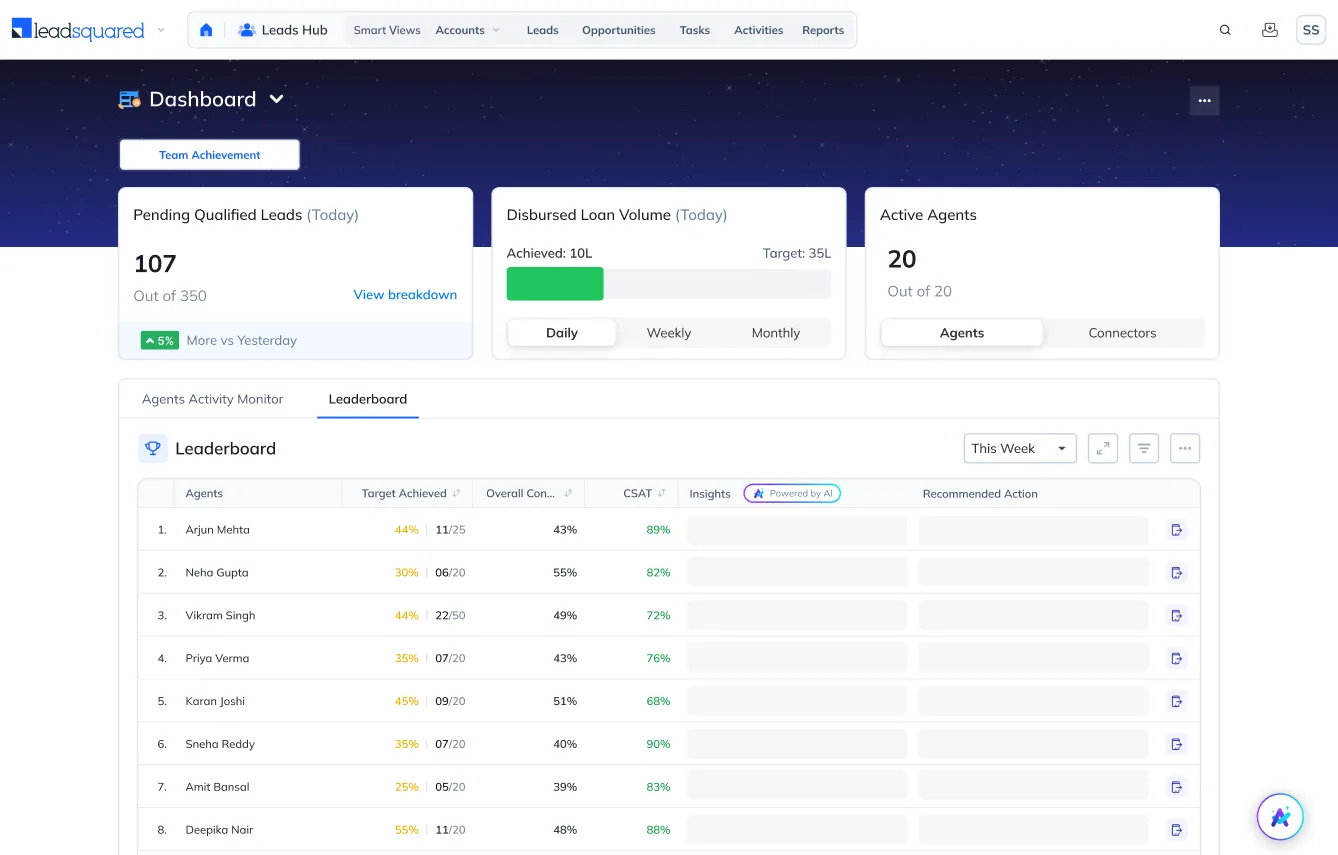This screenshot has width=1338, height=855.
Task: Expand the Dashboard title chevron
Action: coord(277,99)
